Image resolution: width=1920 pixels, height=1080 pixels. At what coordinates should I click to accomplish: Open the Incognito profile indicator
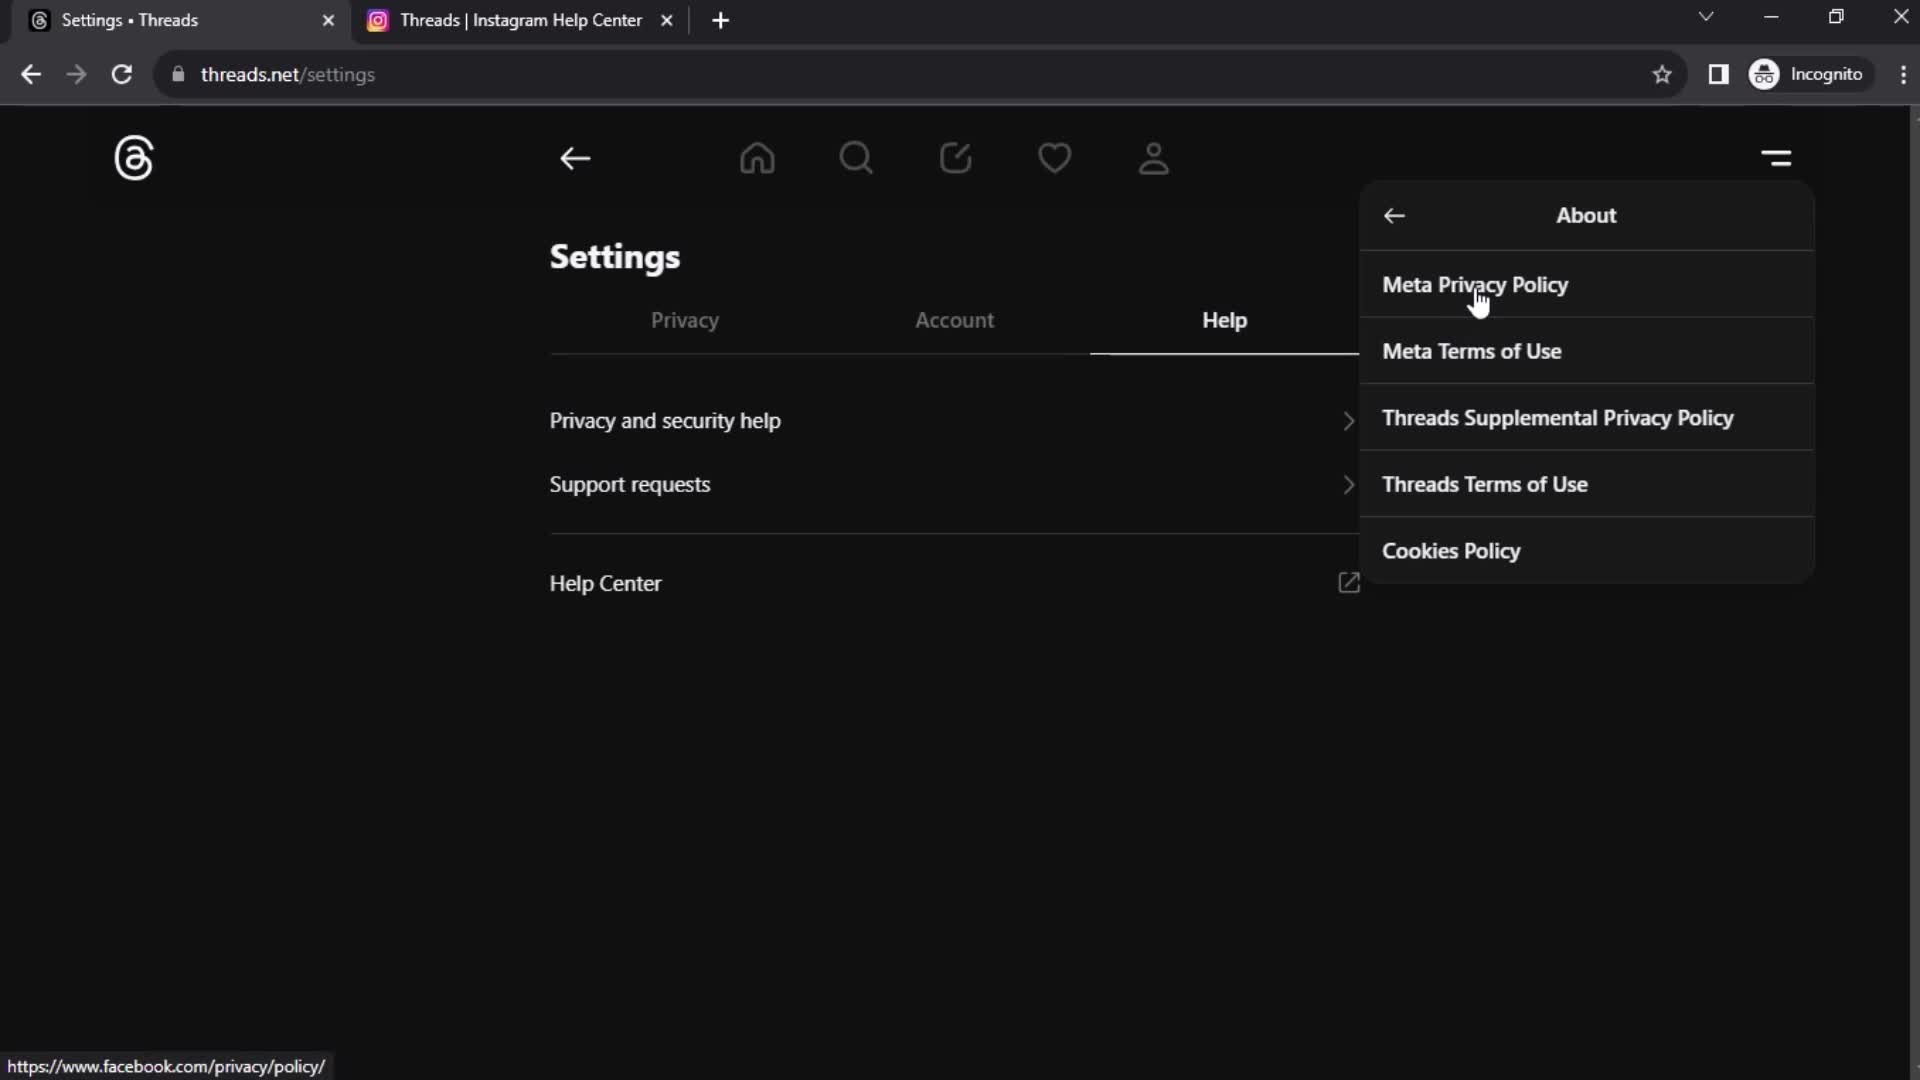pyautogui.click(x=1808, y=74)
